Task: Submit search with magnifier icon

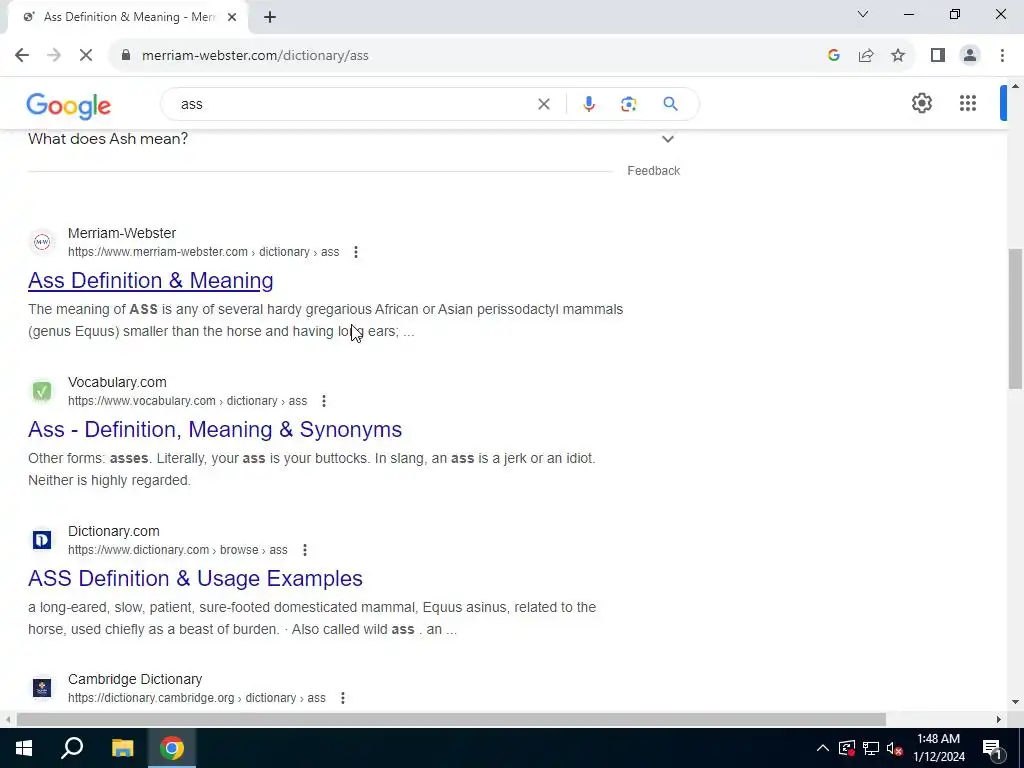Action: (670, 104)
